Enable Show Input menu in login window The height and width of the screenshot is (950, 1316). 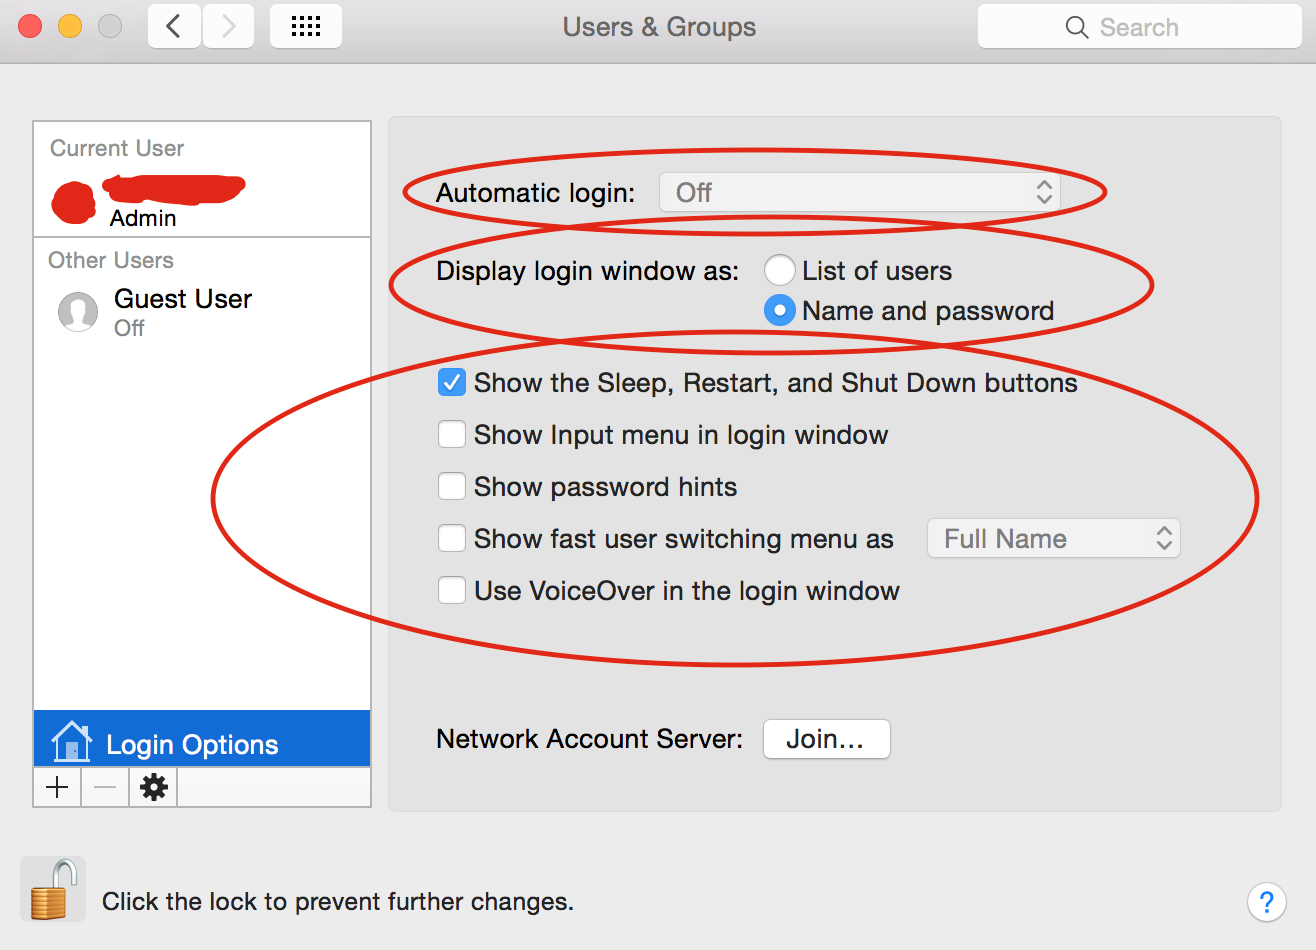(451, 434)
